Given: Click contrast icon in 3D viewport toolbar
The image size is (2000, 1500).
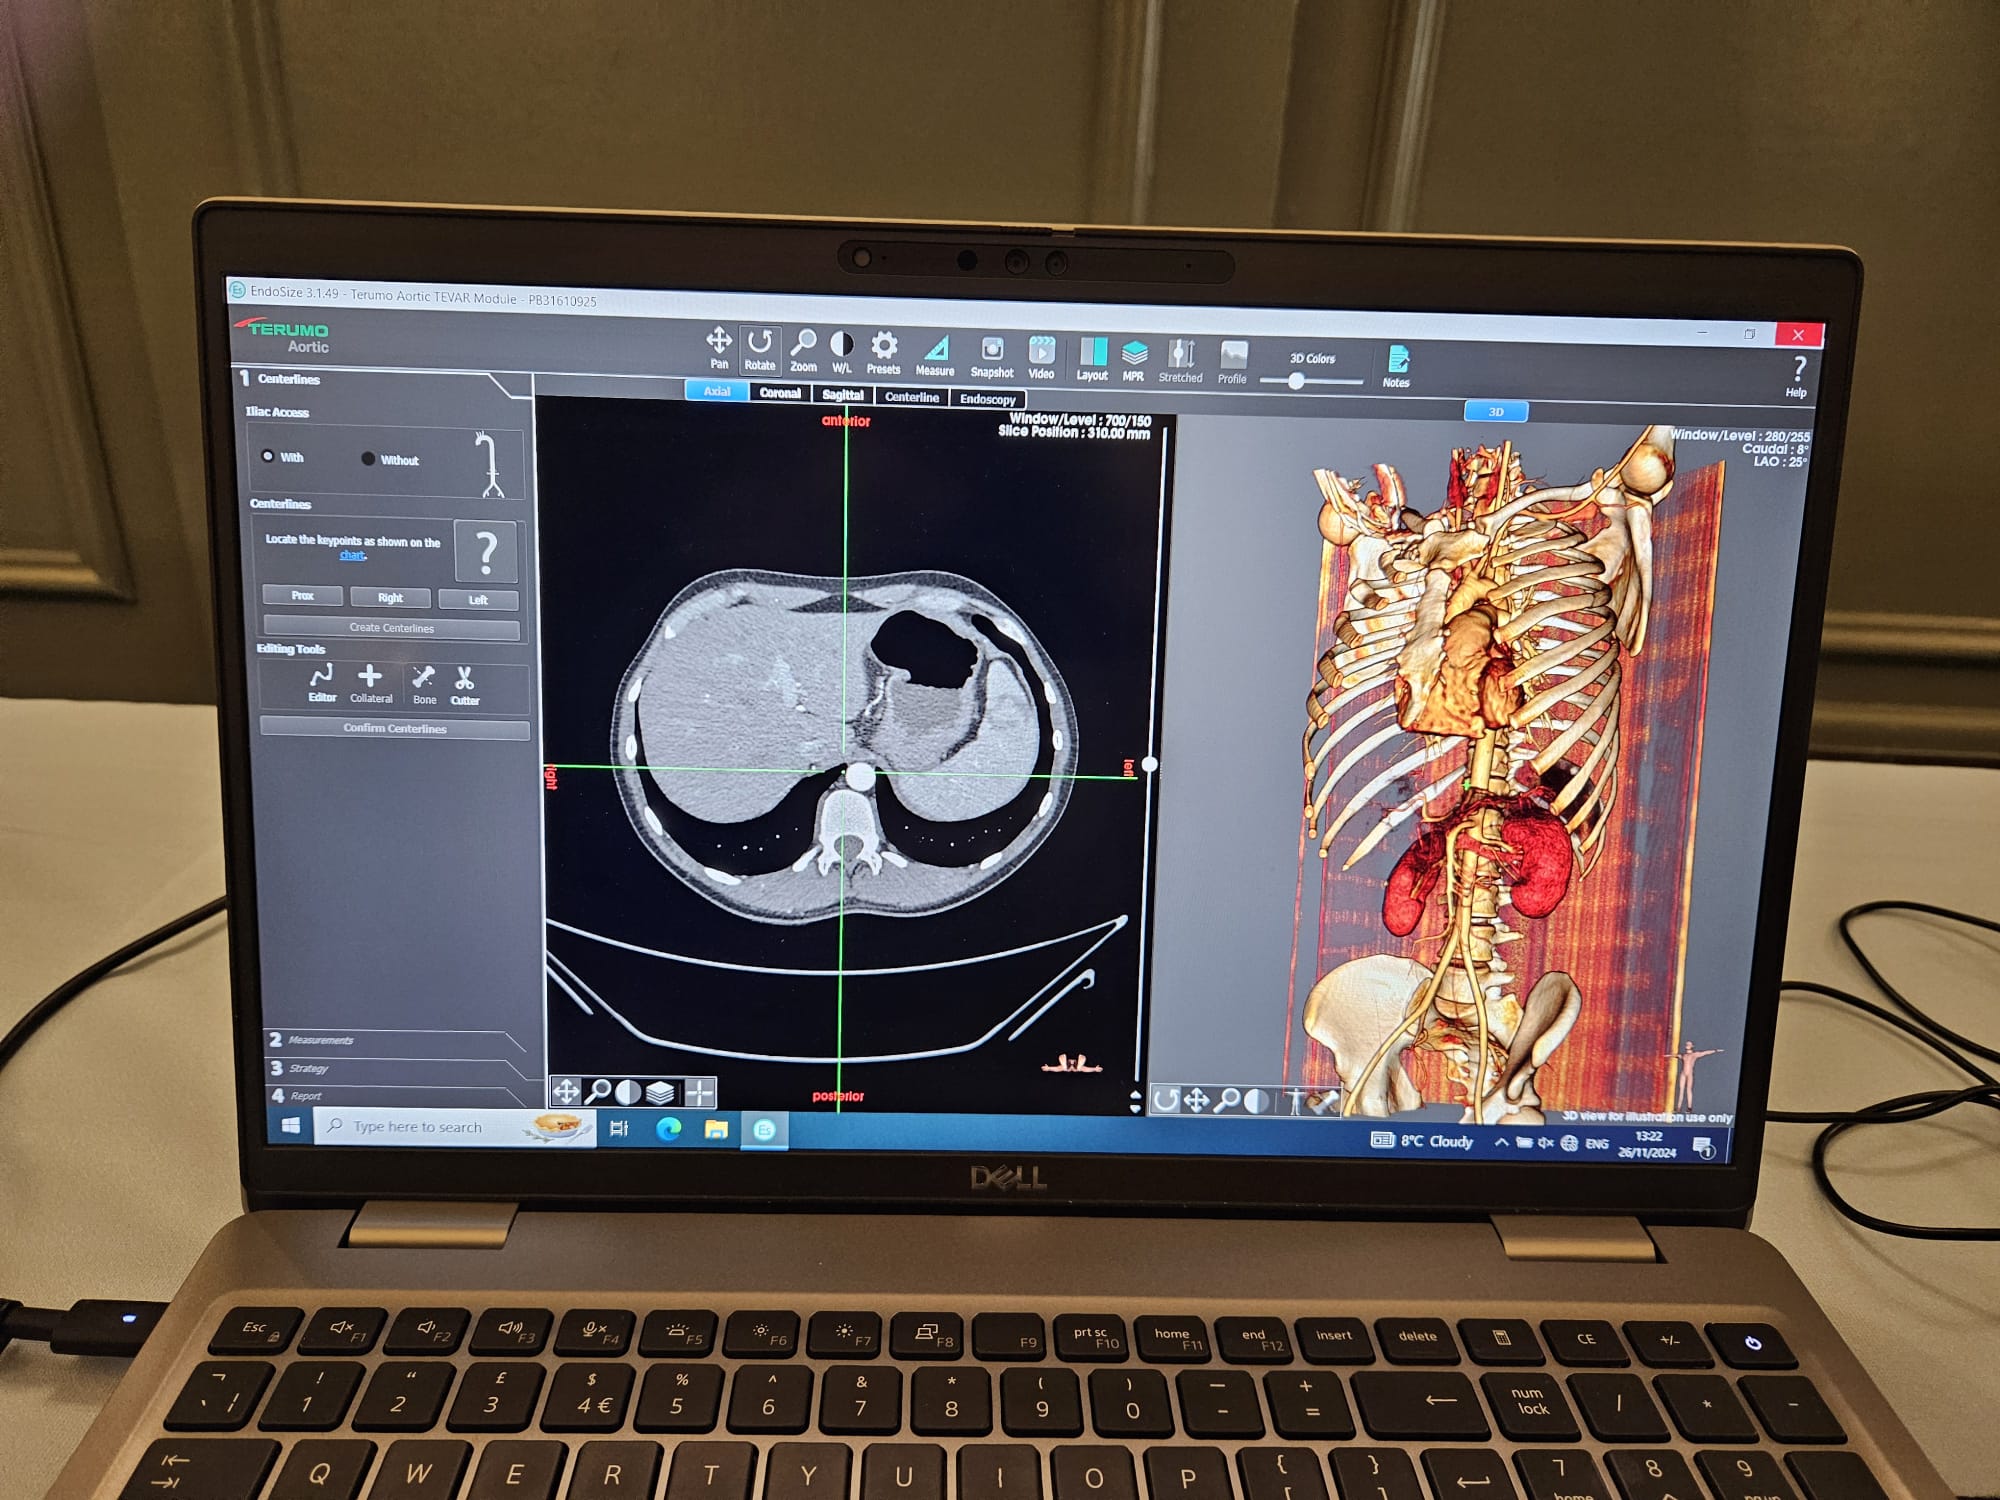Looking at the screenshot, I should click(1257, 1102).
